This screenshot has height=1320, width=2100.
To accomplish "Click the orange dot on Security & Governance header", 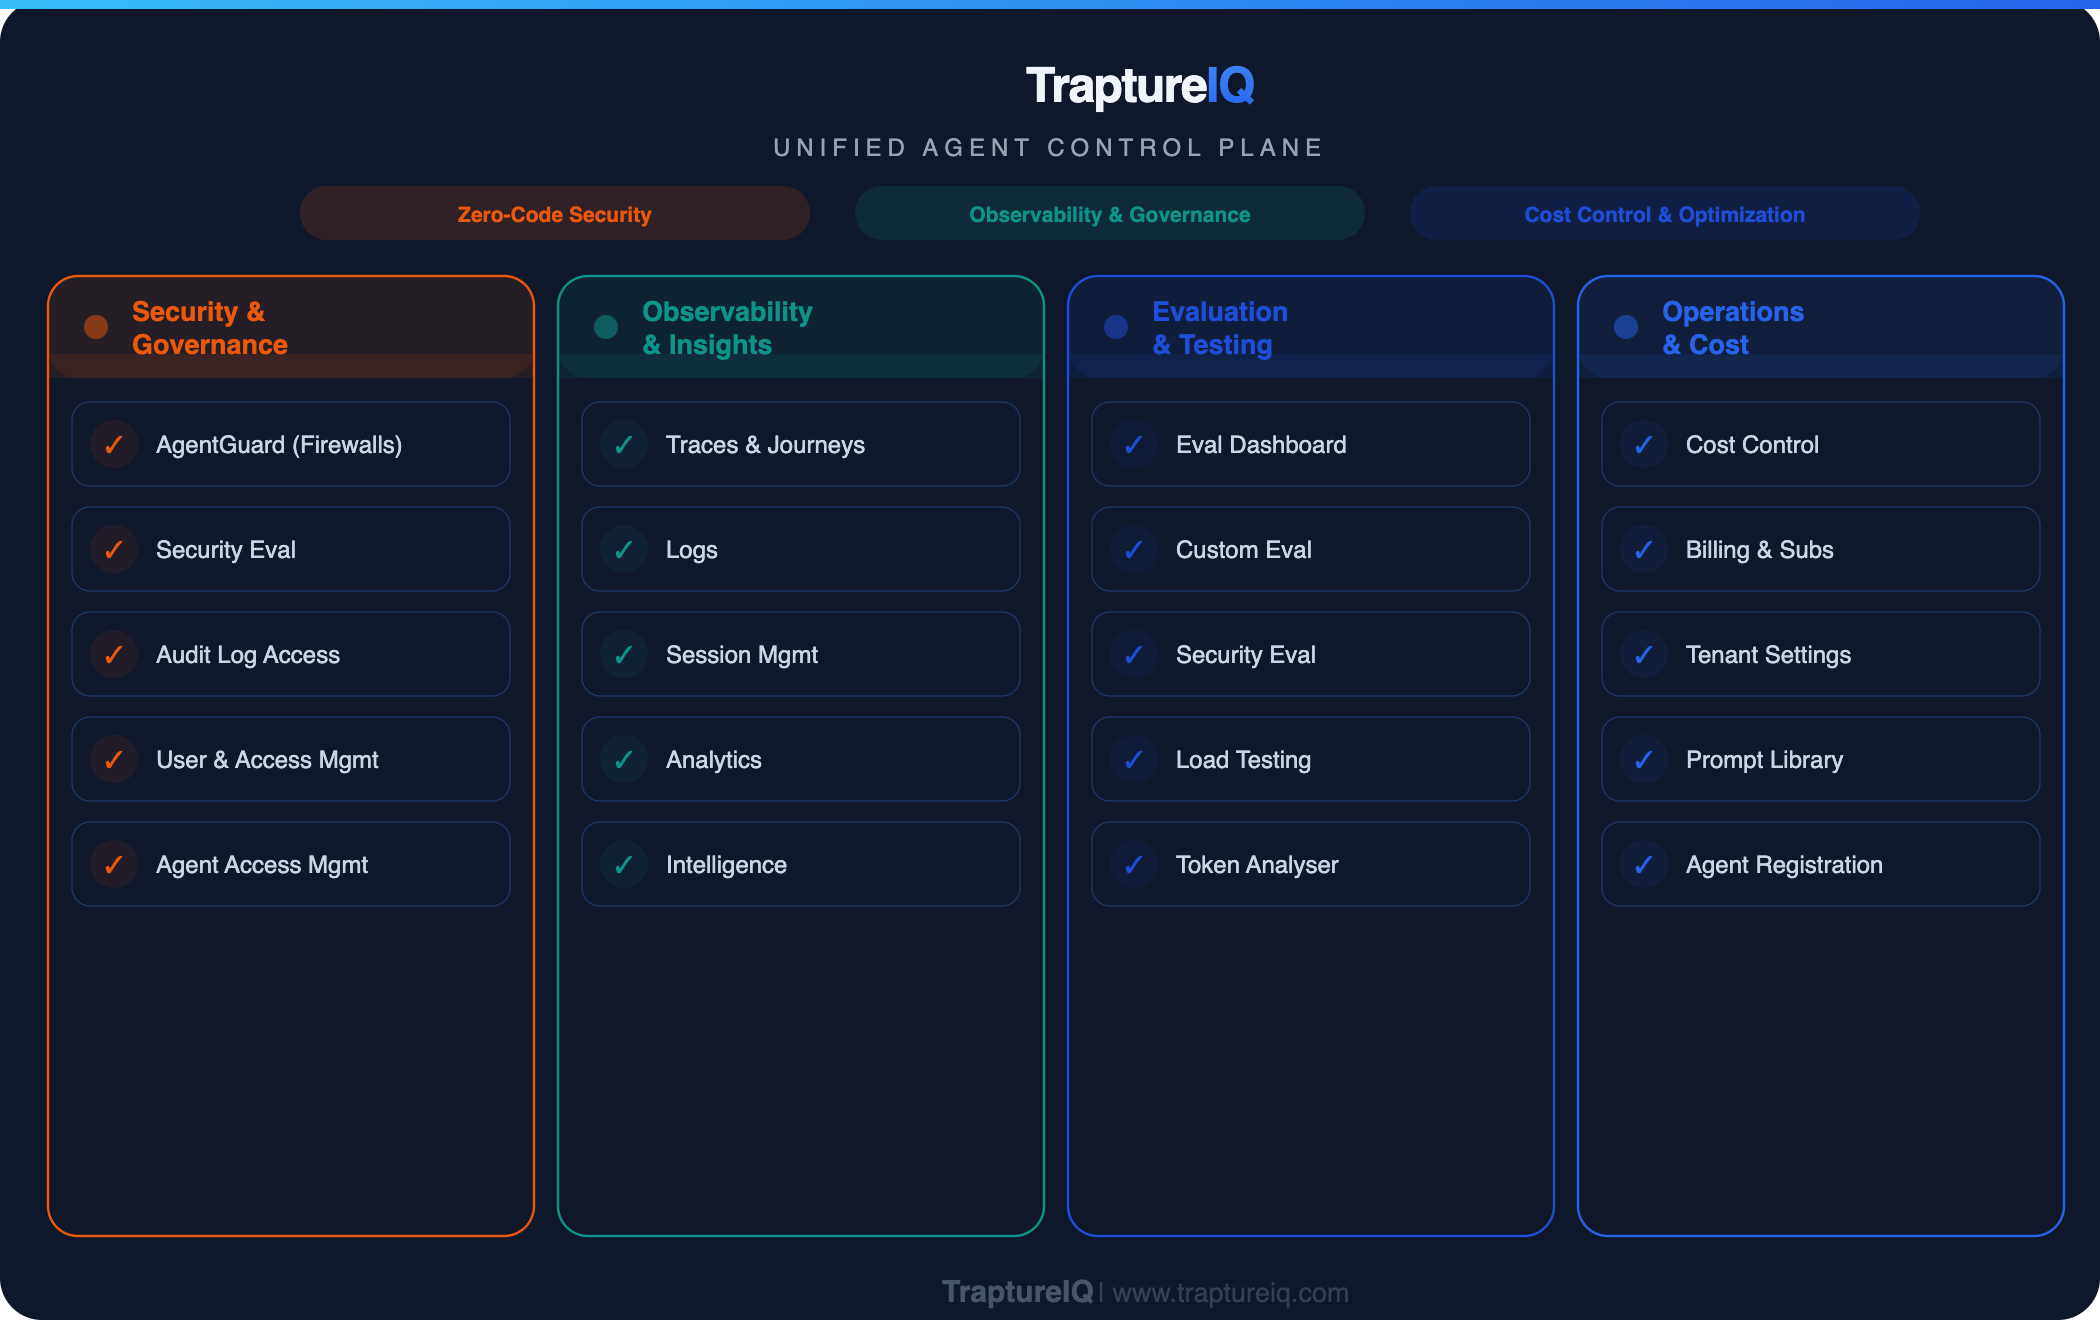I will [96, 327].
